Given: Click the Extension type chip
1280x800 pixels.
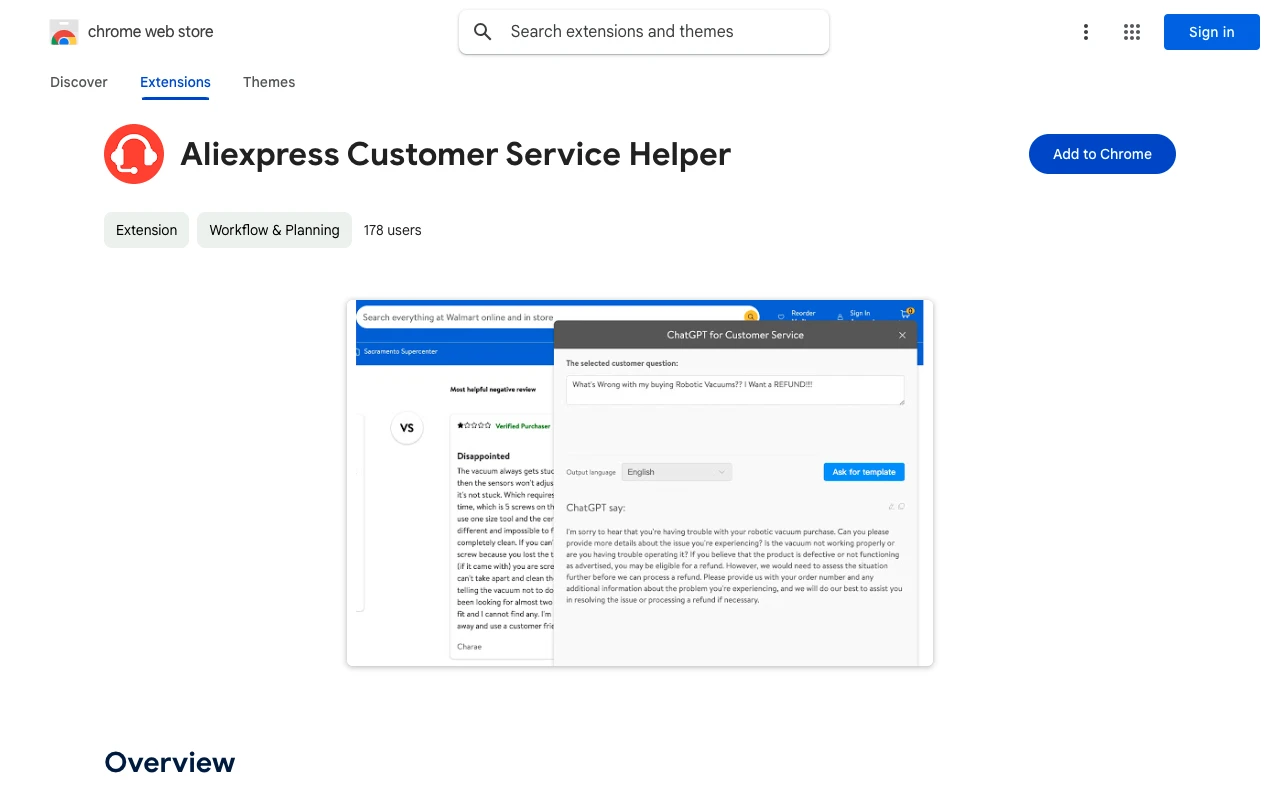Looking at the screenshot, I should click(x=146, y=230).
